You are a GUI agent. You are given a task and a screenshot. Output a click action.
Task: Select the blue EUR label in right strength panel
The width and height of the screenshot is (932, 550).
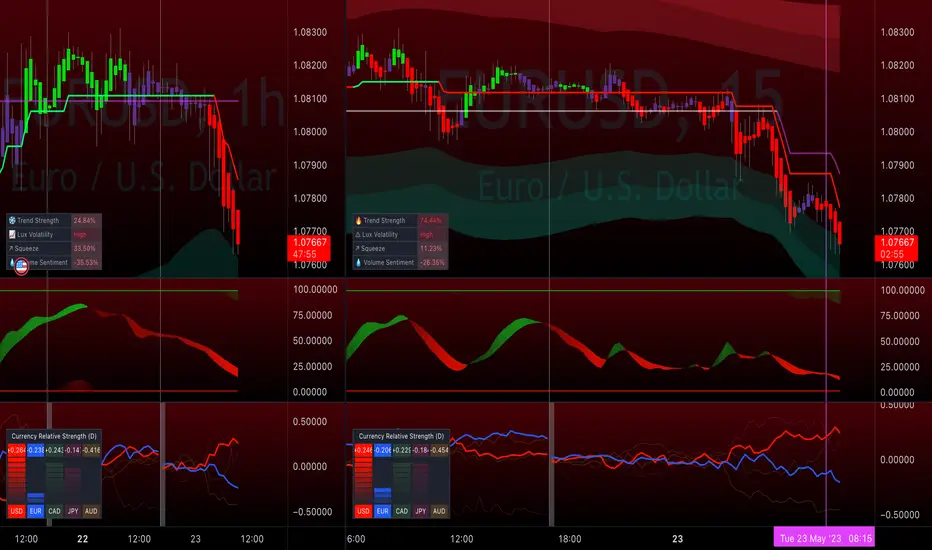point(382,511)
